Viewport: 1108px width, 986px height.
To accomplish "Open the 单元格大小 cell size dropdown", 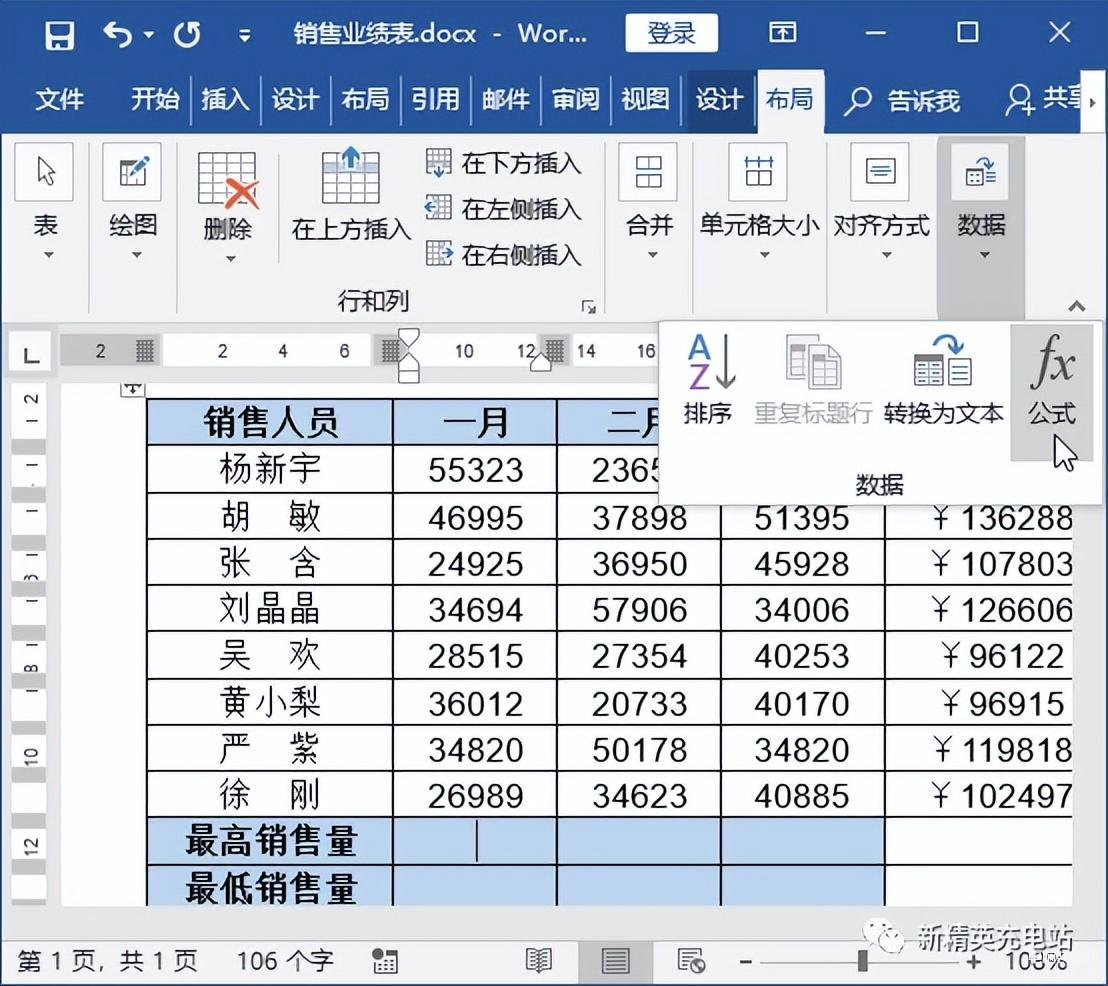I will pyautogui.click(x=760, y=203).
